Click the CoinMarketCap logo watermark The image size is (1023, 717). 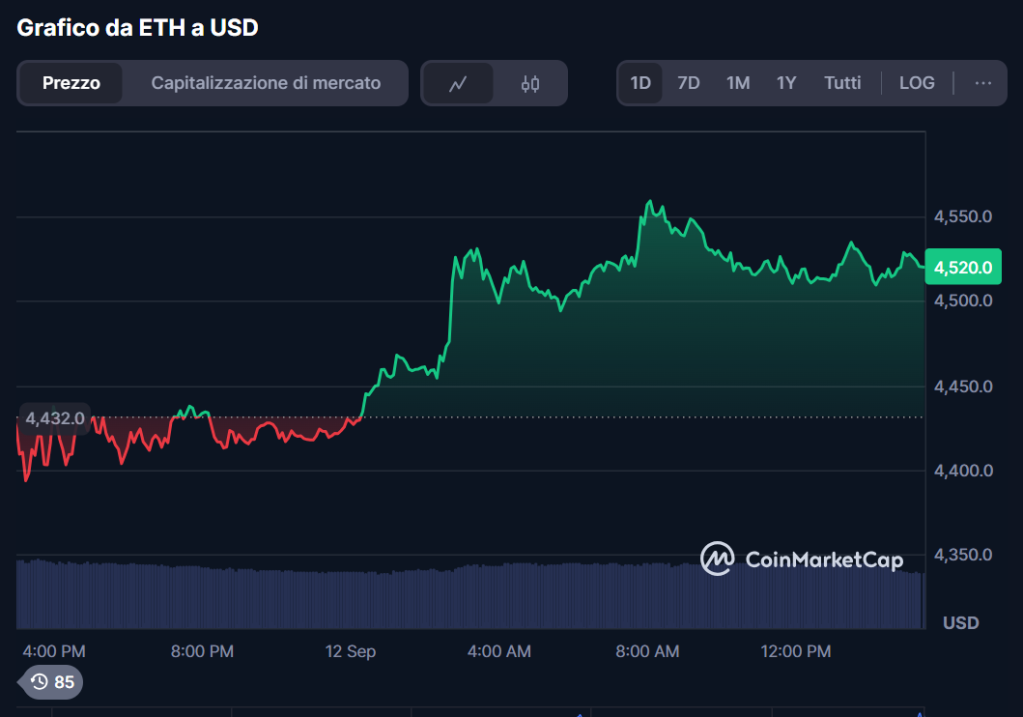pos(801,559)
